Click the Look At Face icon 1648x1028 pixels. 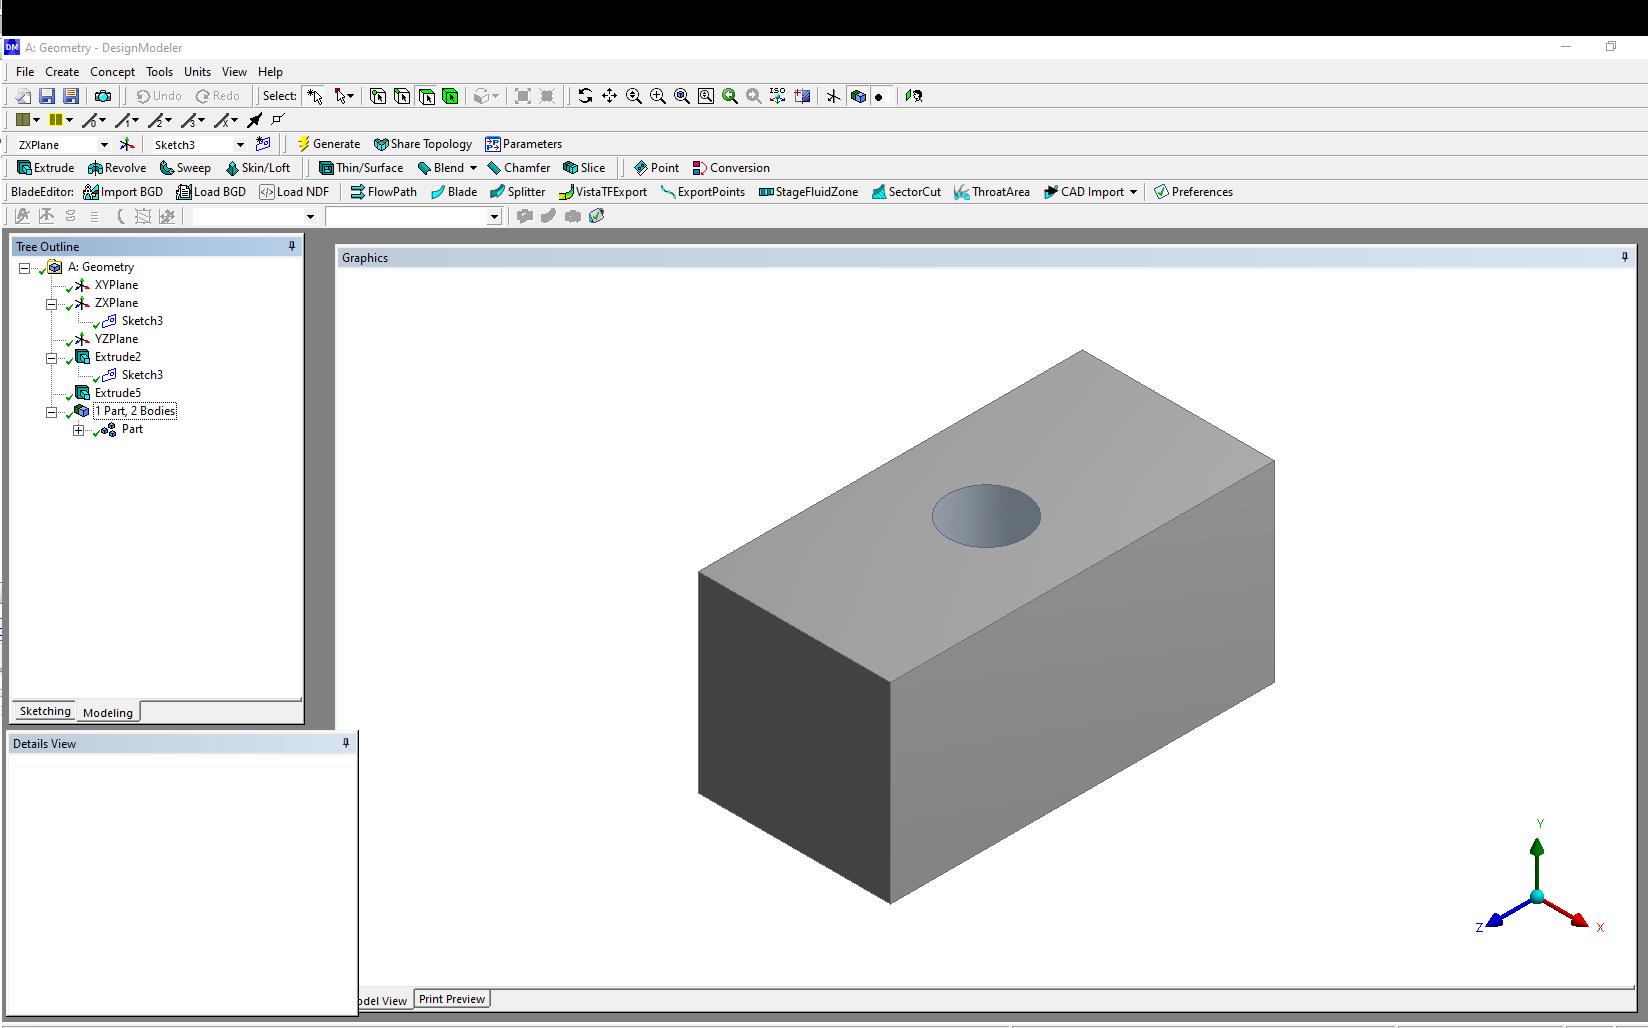(913, 96)
